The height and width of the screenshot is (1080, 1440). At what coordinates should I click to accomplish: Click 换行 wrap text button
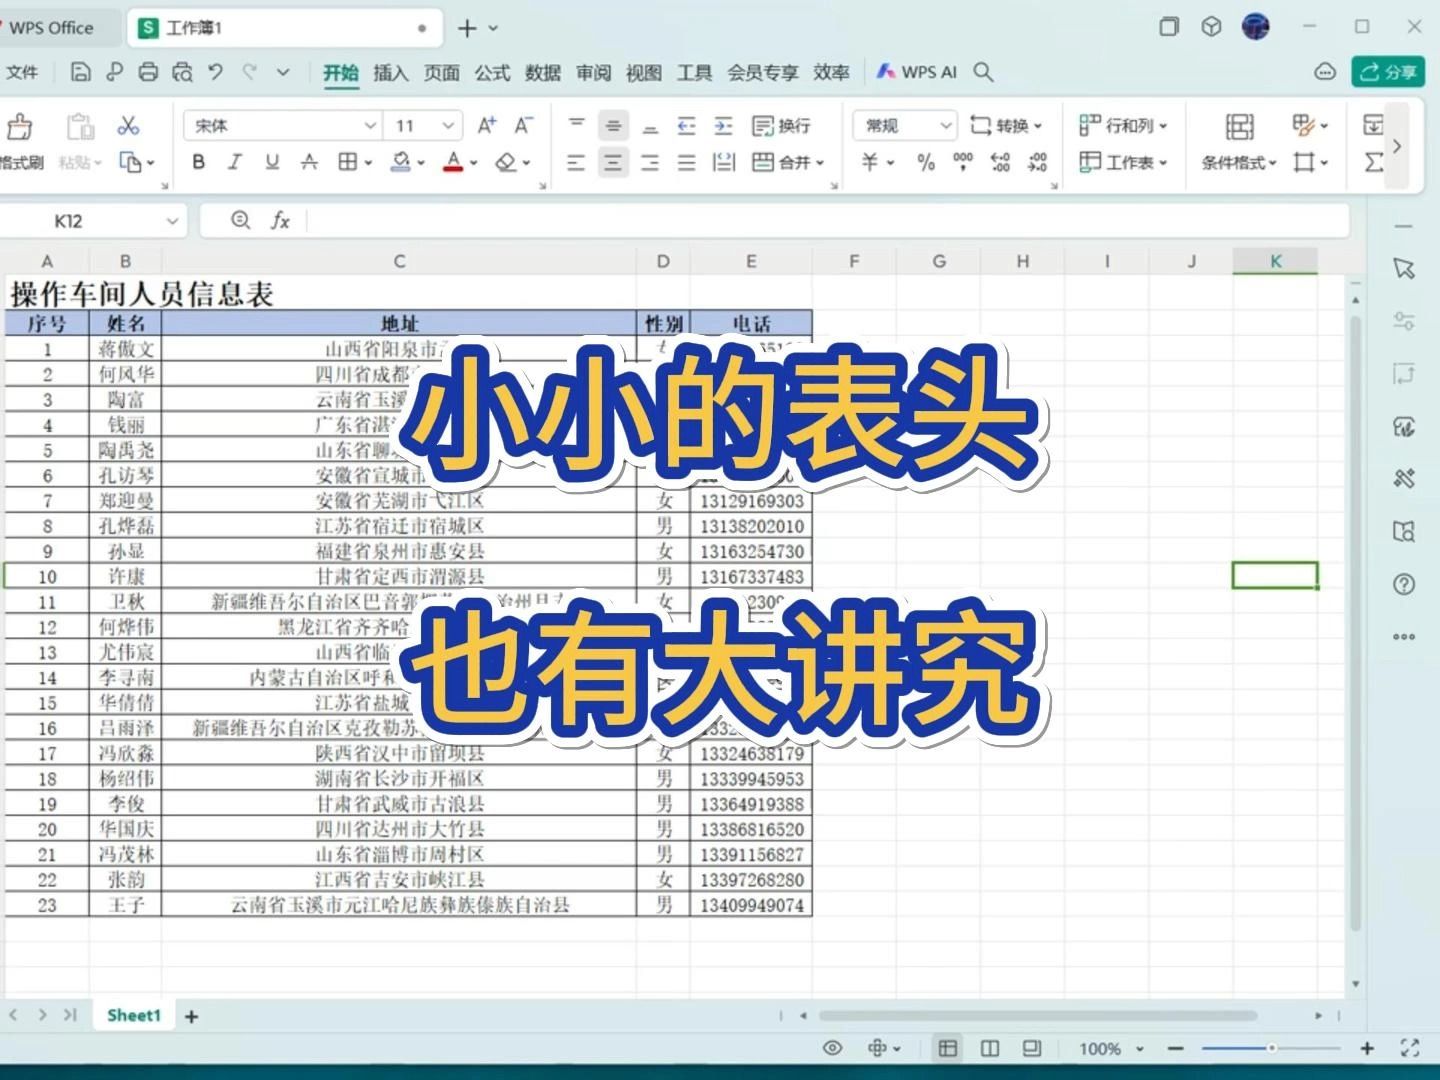pos(781,125)
